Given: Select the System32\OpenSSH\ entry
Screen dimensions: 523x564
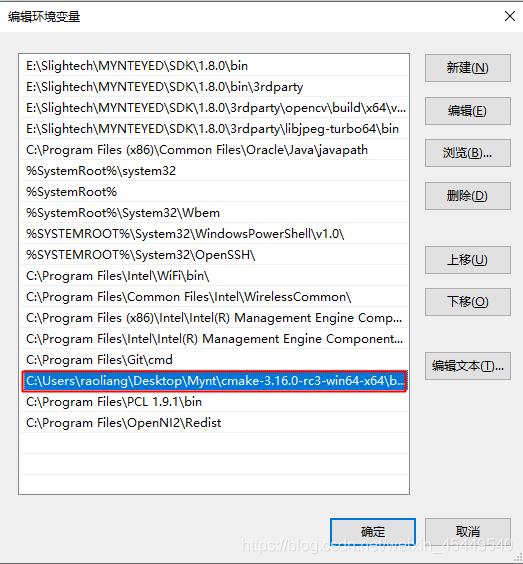Looking at the screenshot, I should (x=214, y=255).
